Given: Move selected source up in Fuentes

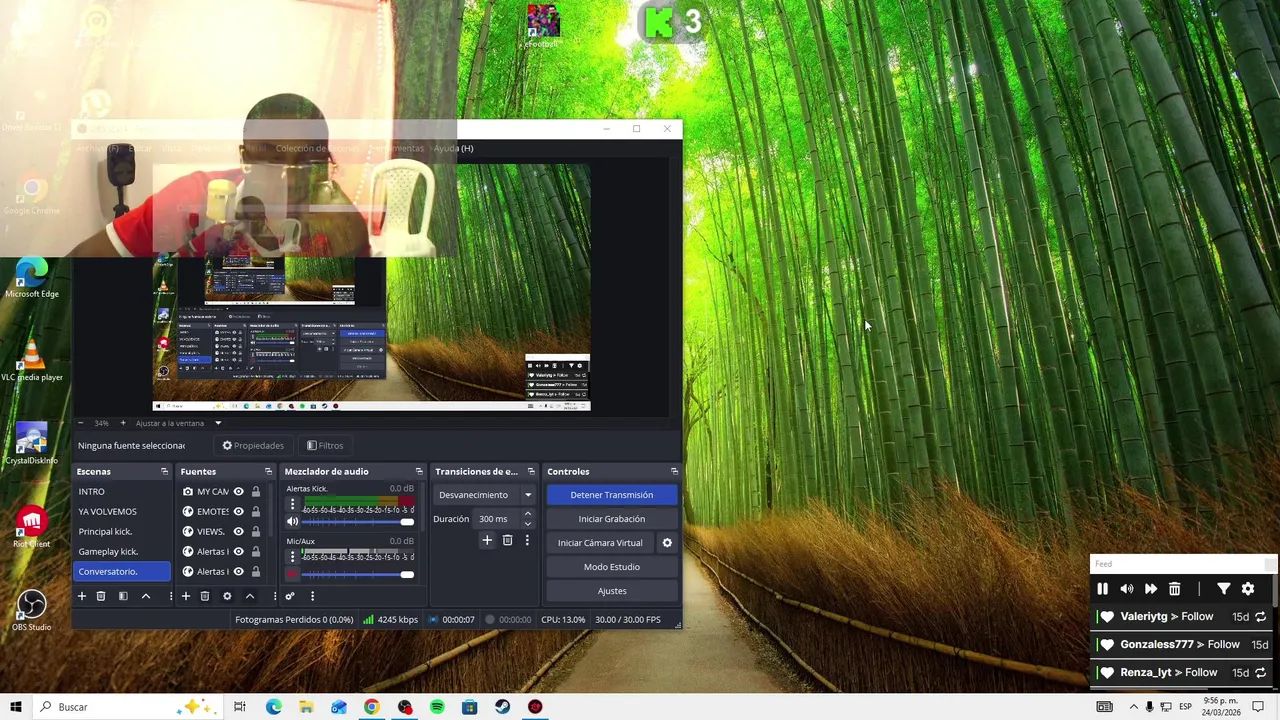Looking at the screenshot, I should (250, 596).
